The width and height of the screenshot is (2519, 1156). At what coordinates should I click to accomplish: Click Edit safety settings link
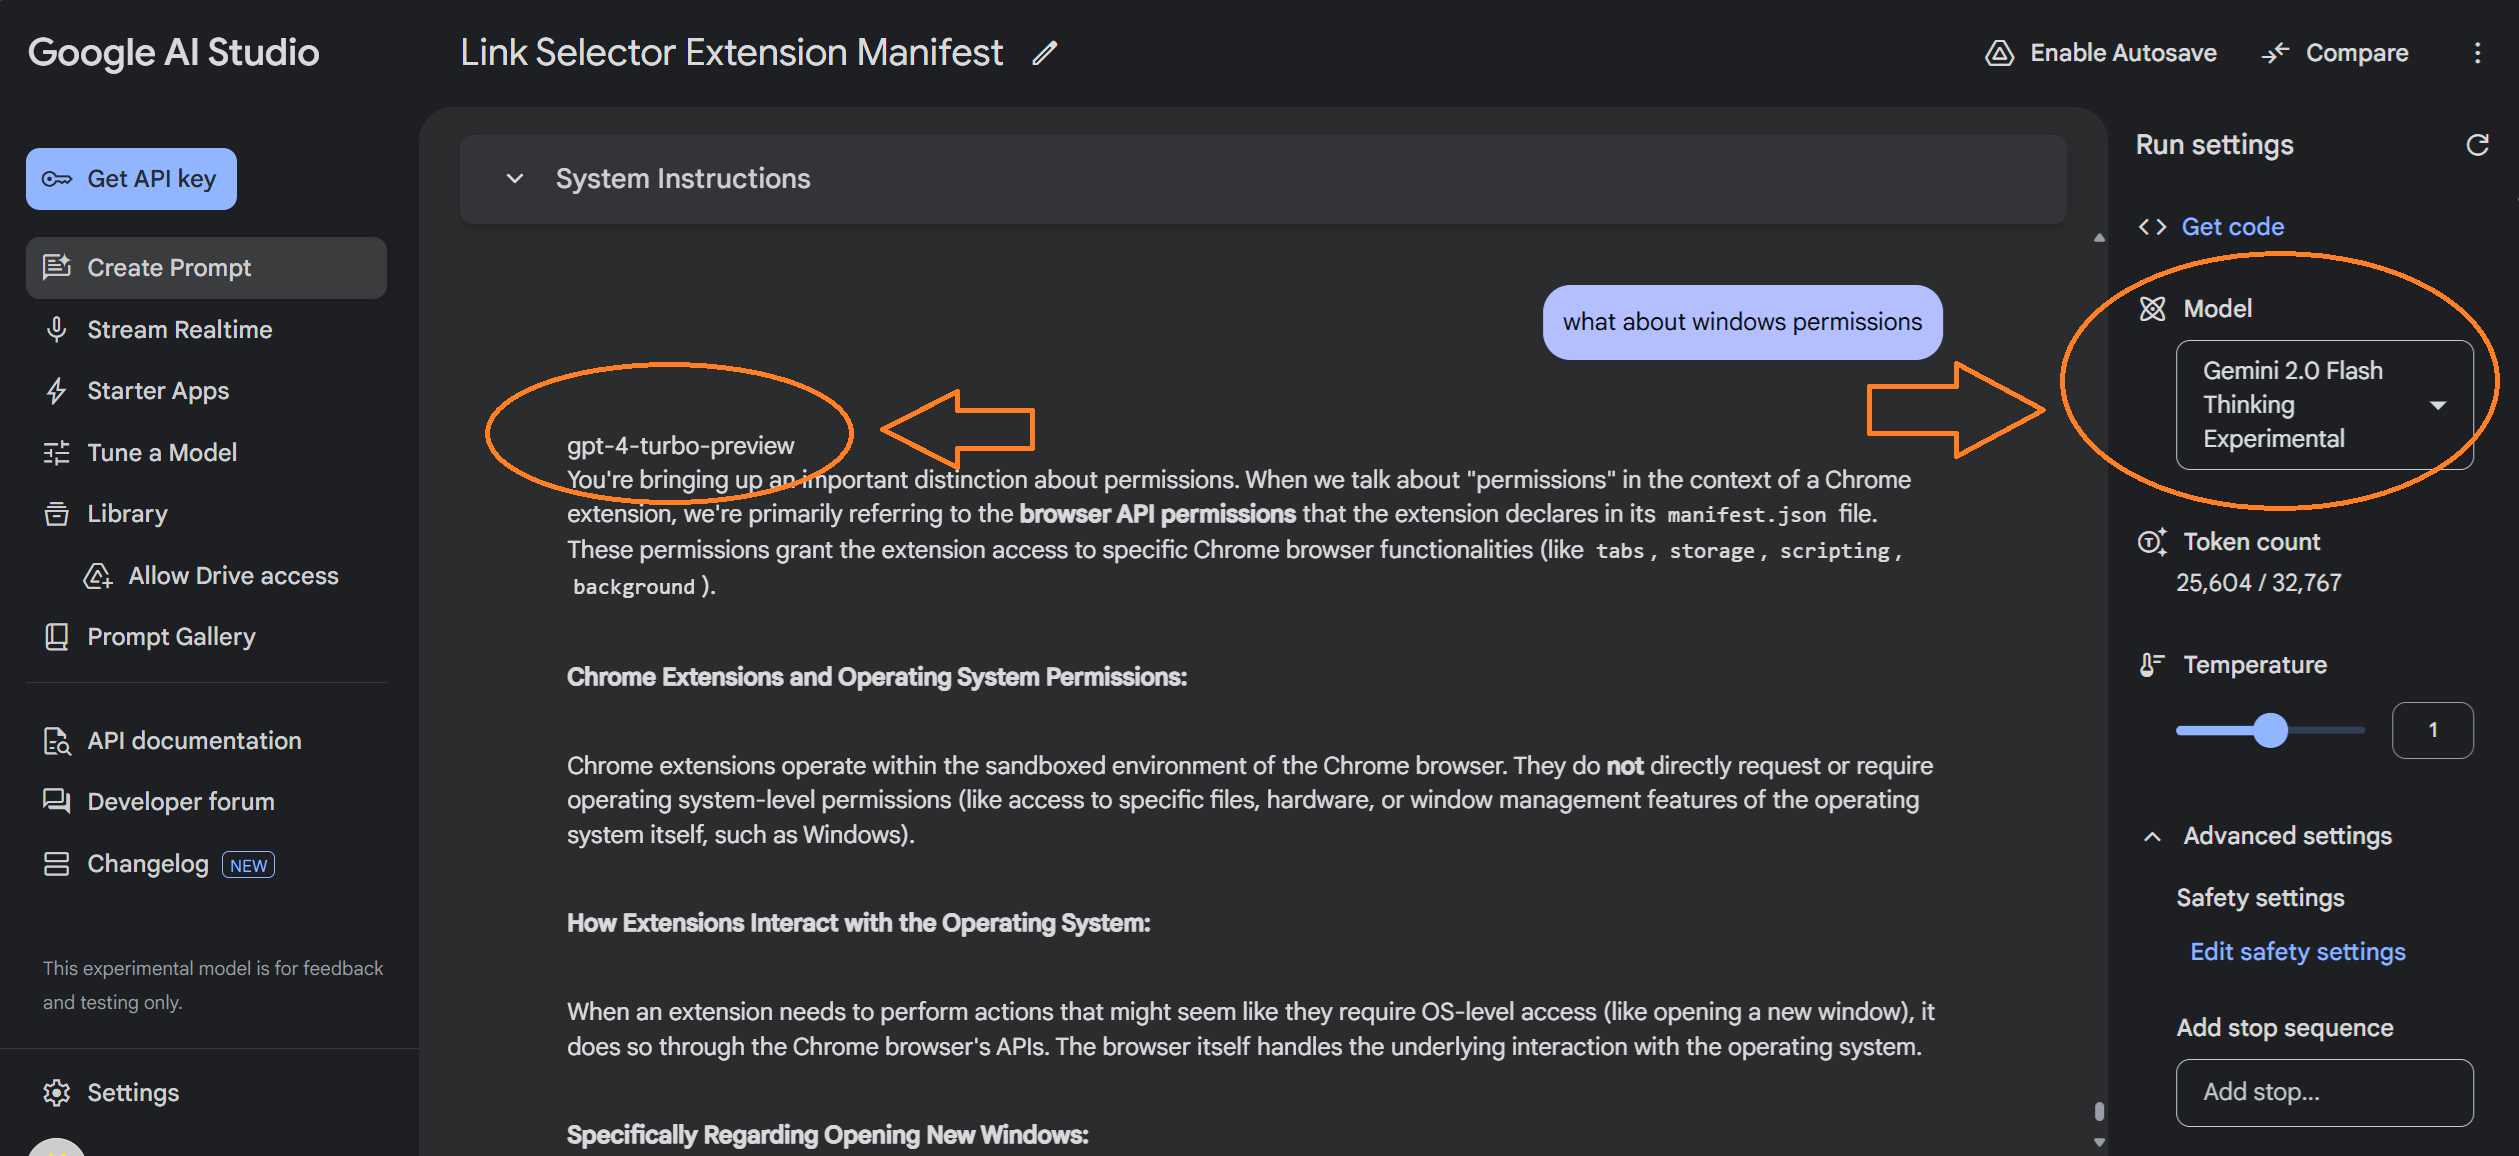click(2297, 951)
